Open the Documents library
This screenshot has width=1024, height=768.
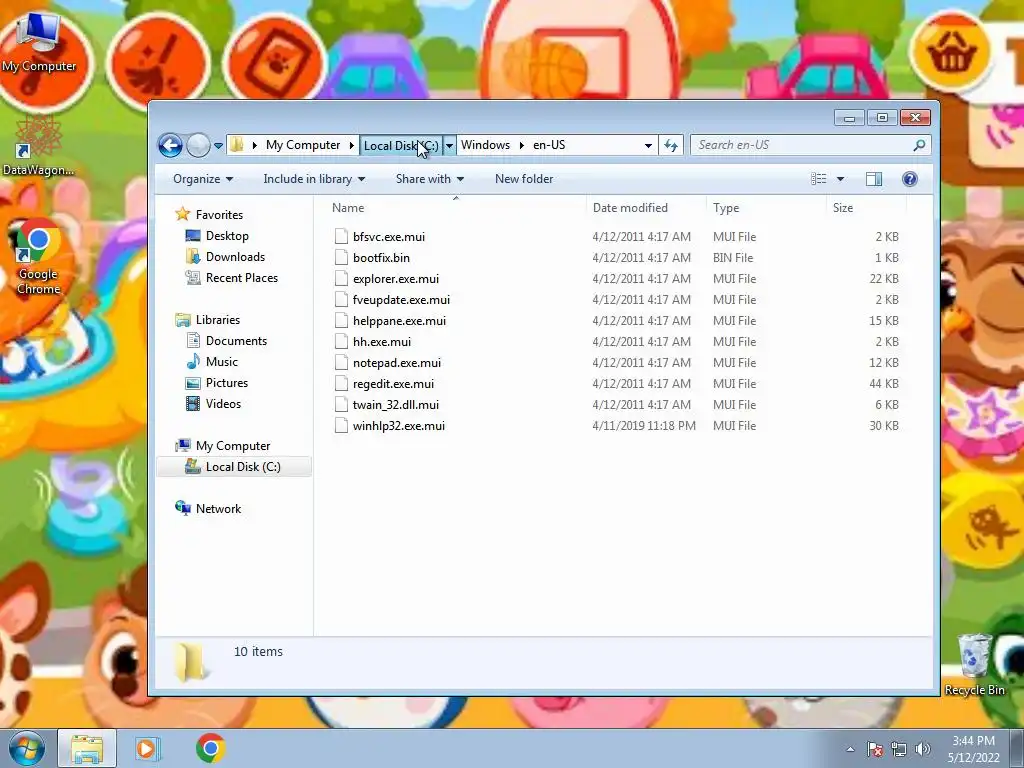[236, 341]
